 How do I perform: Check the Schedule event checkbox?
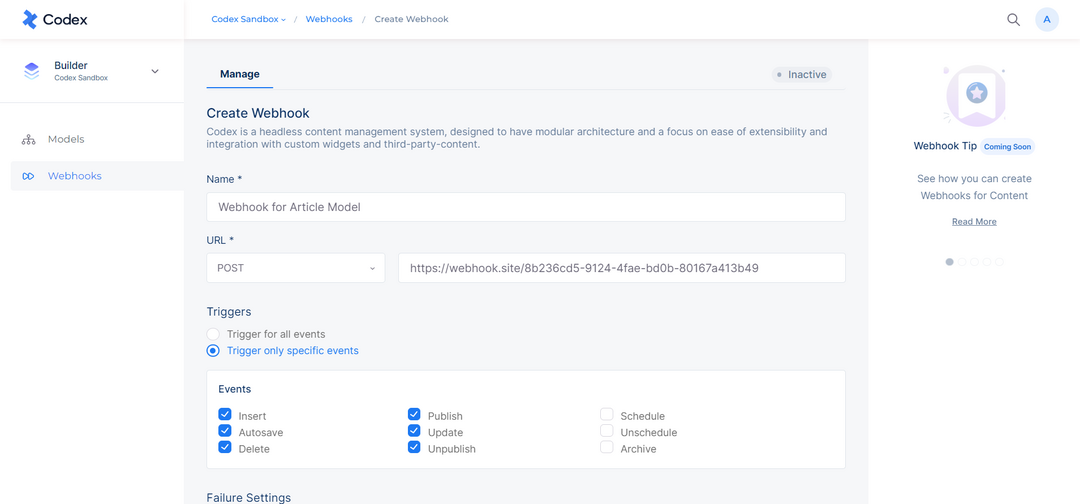(x=606, y=414)
